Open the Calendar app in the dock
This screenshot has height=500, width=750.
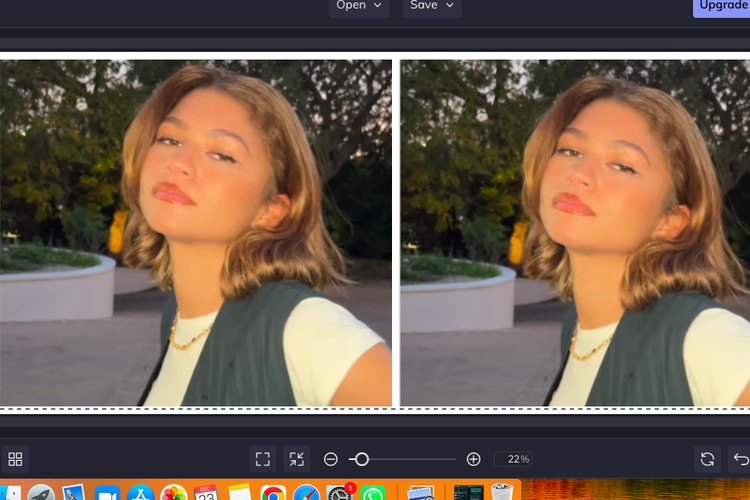[x=206, y=492]
